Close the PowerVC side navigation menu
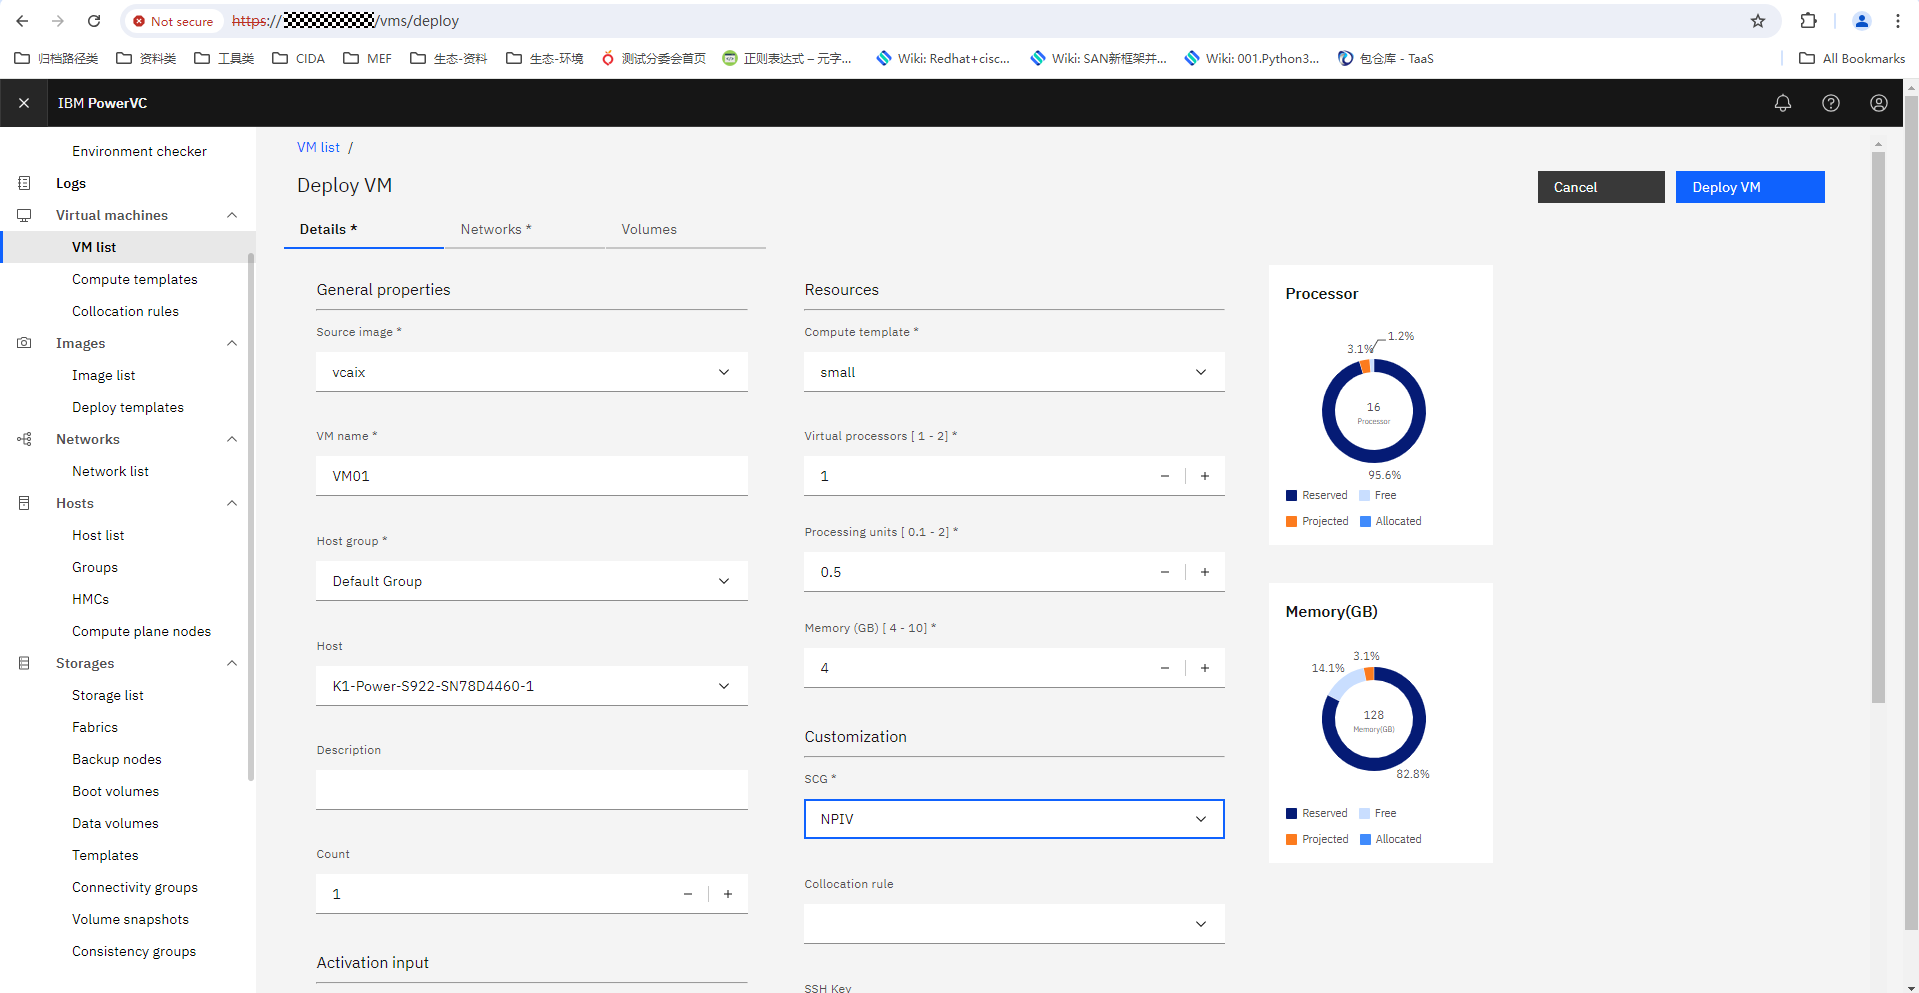The height and width of the screenshot is (993, 1919). 24,103
